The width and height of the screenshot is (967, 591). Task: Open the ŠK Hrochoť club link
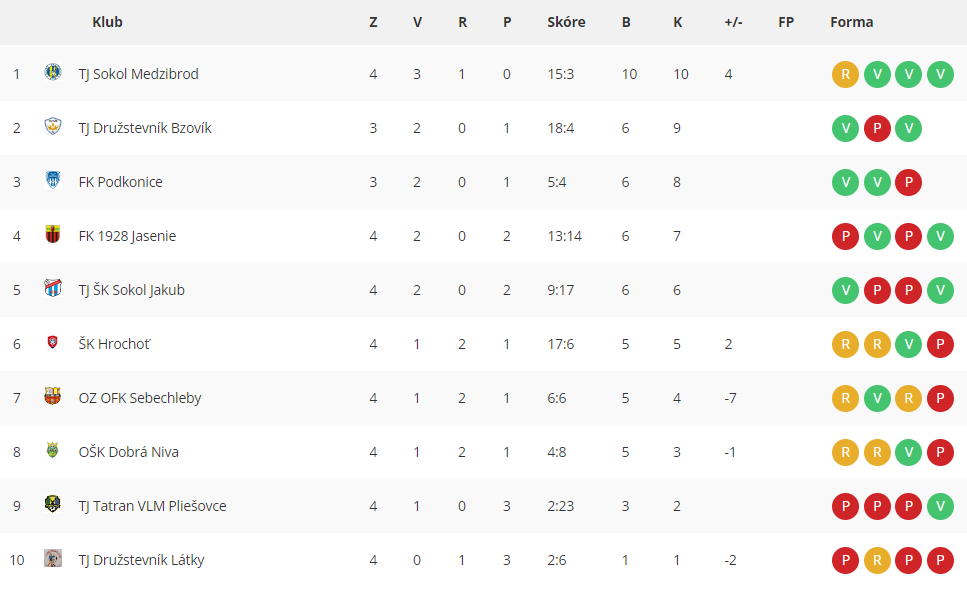pos(114,344)
